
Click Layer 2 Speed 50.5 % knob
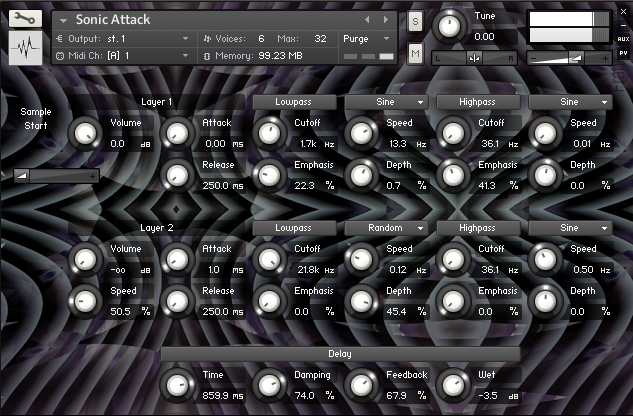tap(85, 302)
